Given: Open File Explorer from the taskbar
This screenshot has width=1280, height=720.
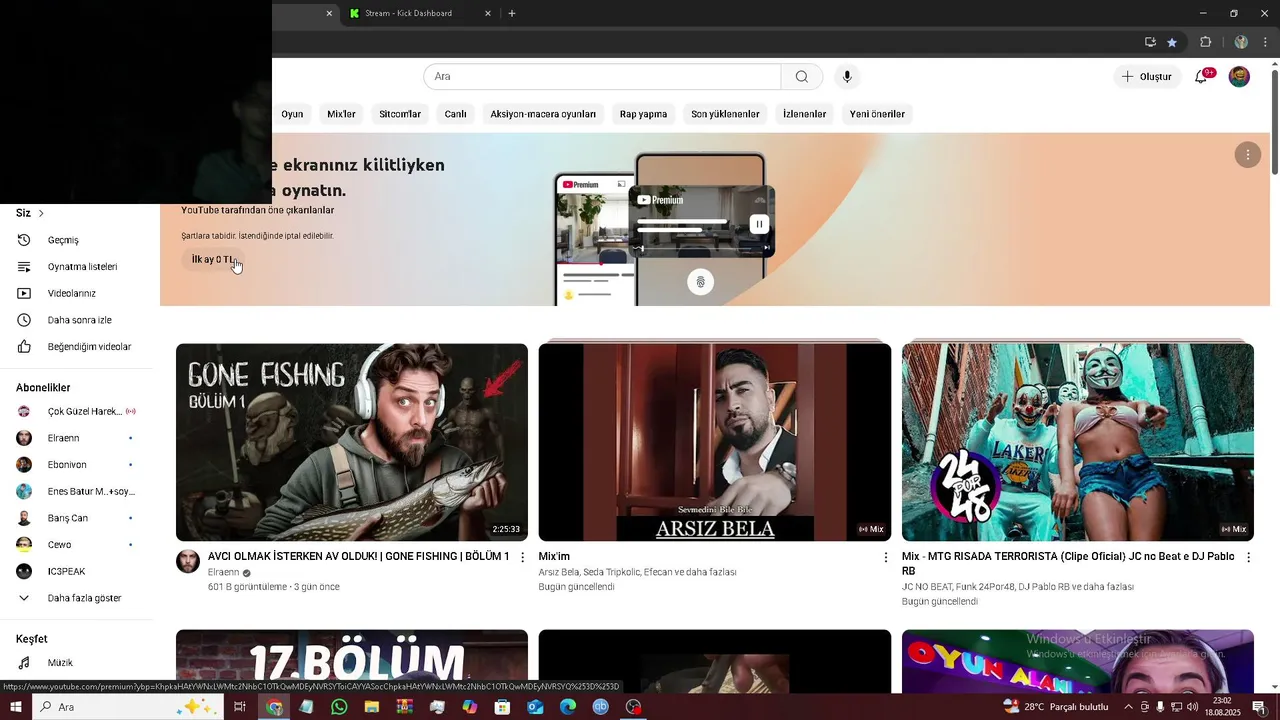Looking at the screenshot, I should coord(371,707).
